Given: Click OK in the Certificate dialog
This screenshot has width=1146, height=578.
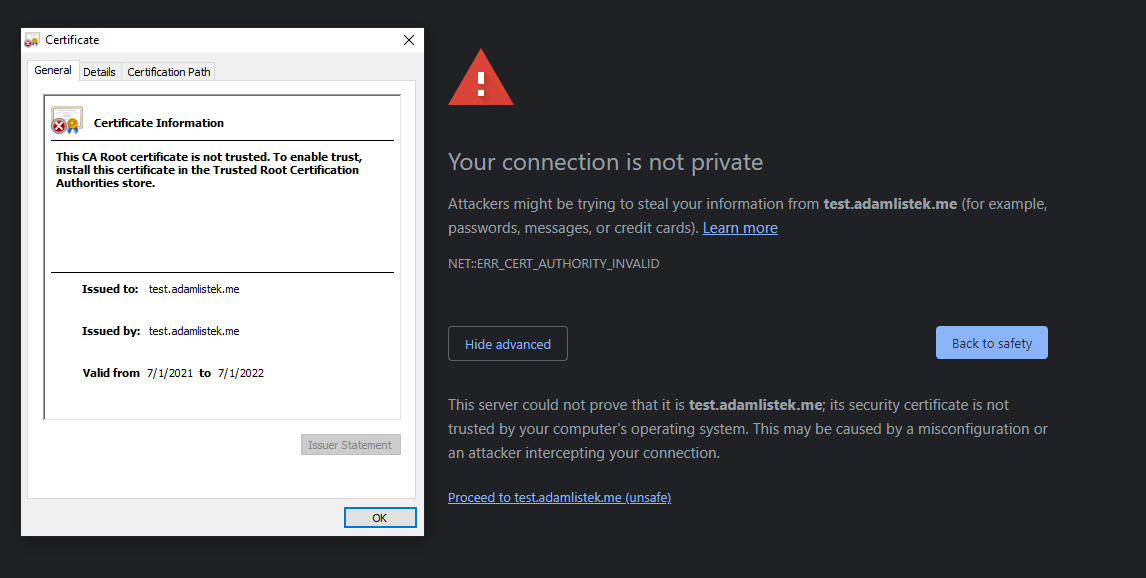Looking at the screenshot, I should coord(380,517).
